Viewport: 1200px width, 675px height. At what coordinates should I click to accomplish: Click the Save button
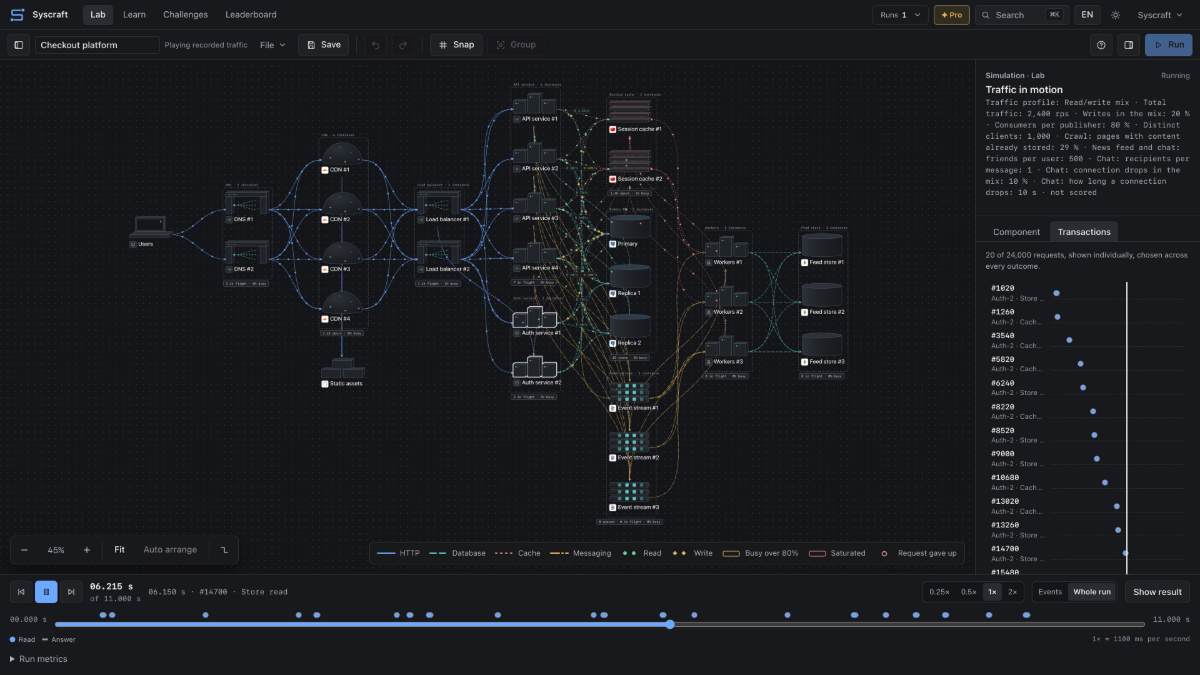pyautogui.click(x=323, y=45)
